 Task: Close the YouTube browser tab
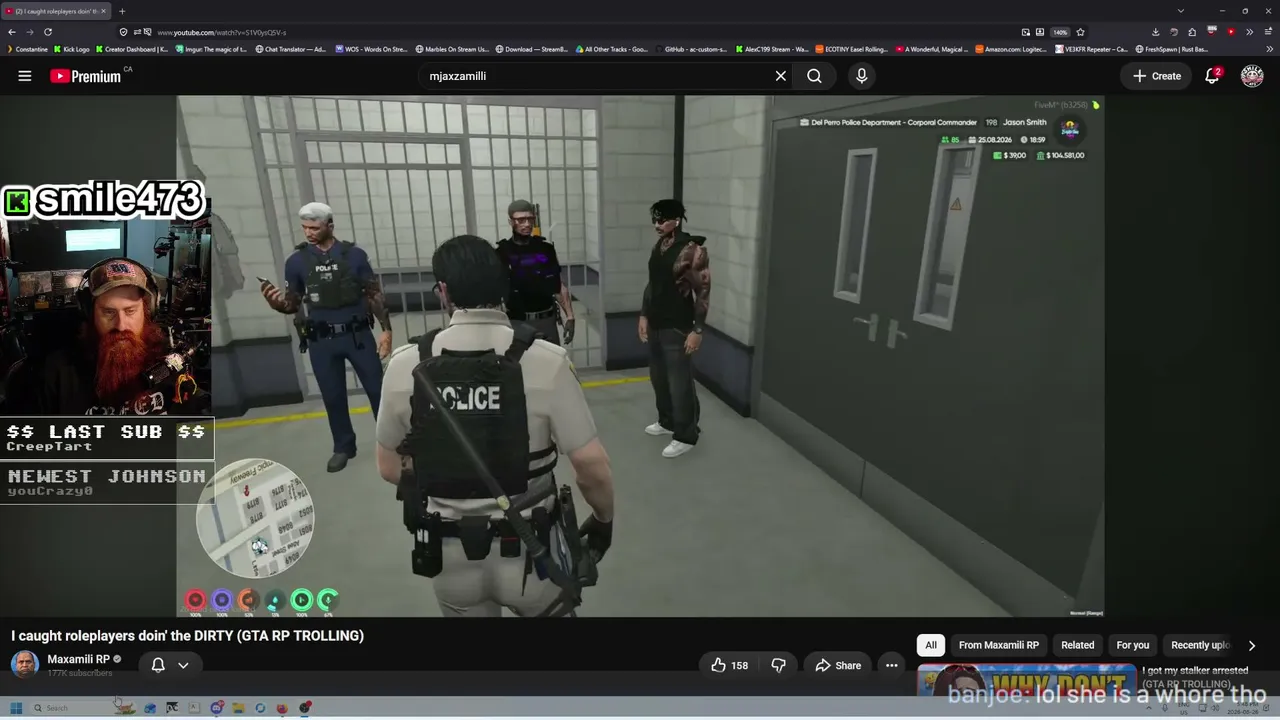103,11
